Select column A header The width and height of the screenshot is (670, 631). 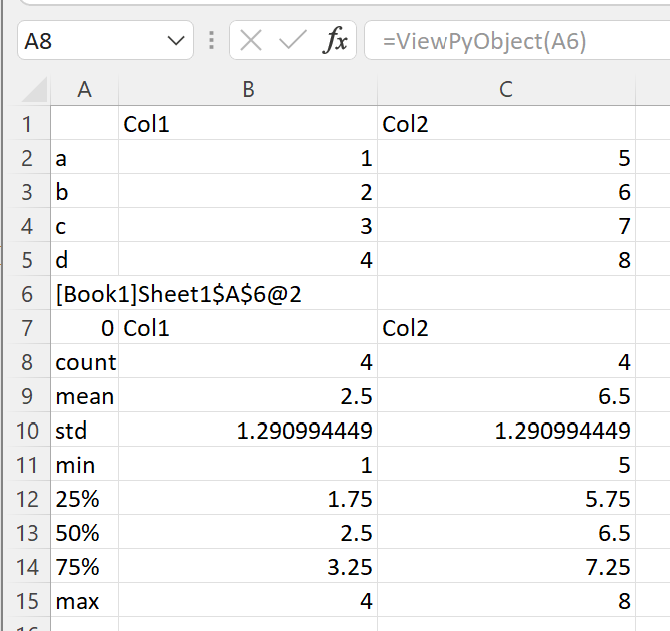(x=85, y=90)
